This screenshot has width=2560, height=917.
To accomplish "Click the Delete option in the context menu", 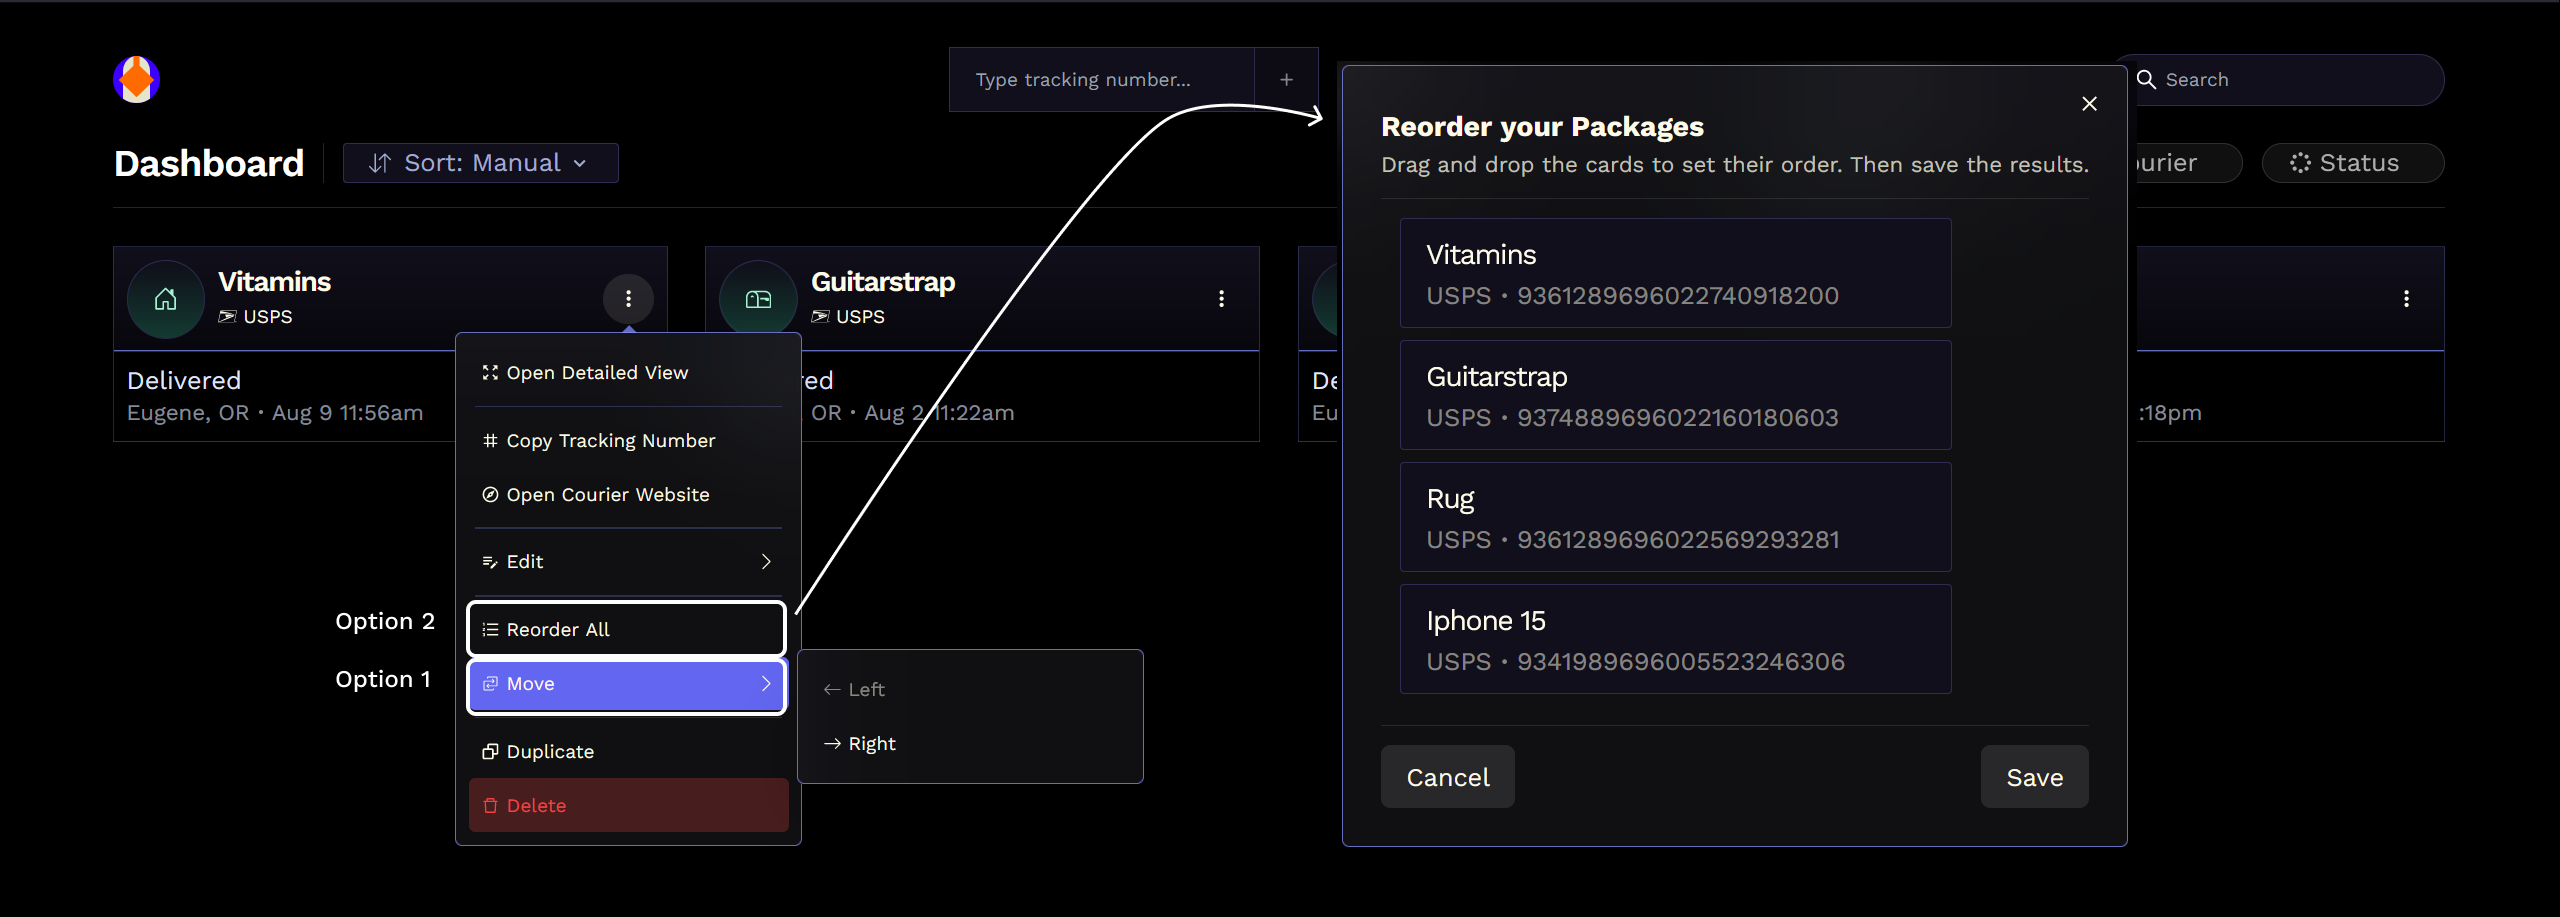I will pos(627,806).
